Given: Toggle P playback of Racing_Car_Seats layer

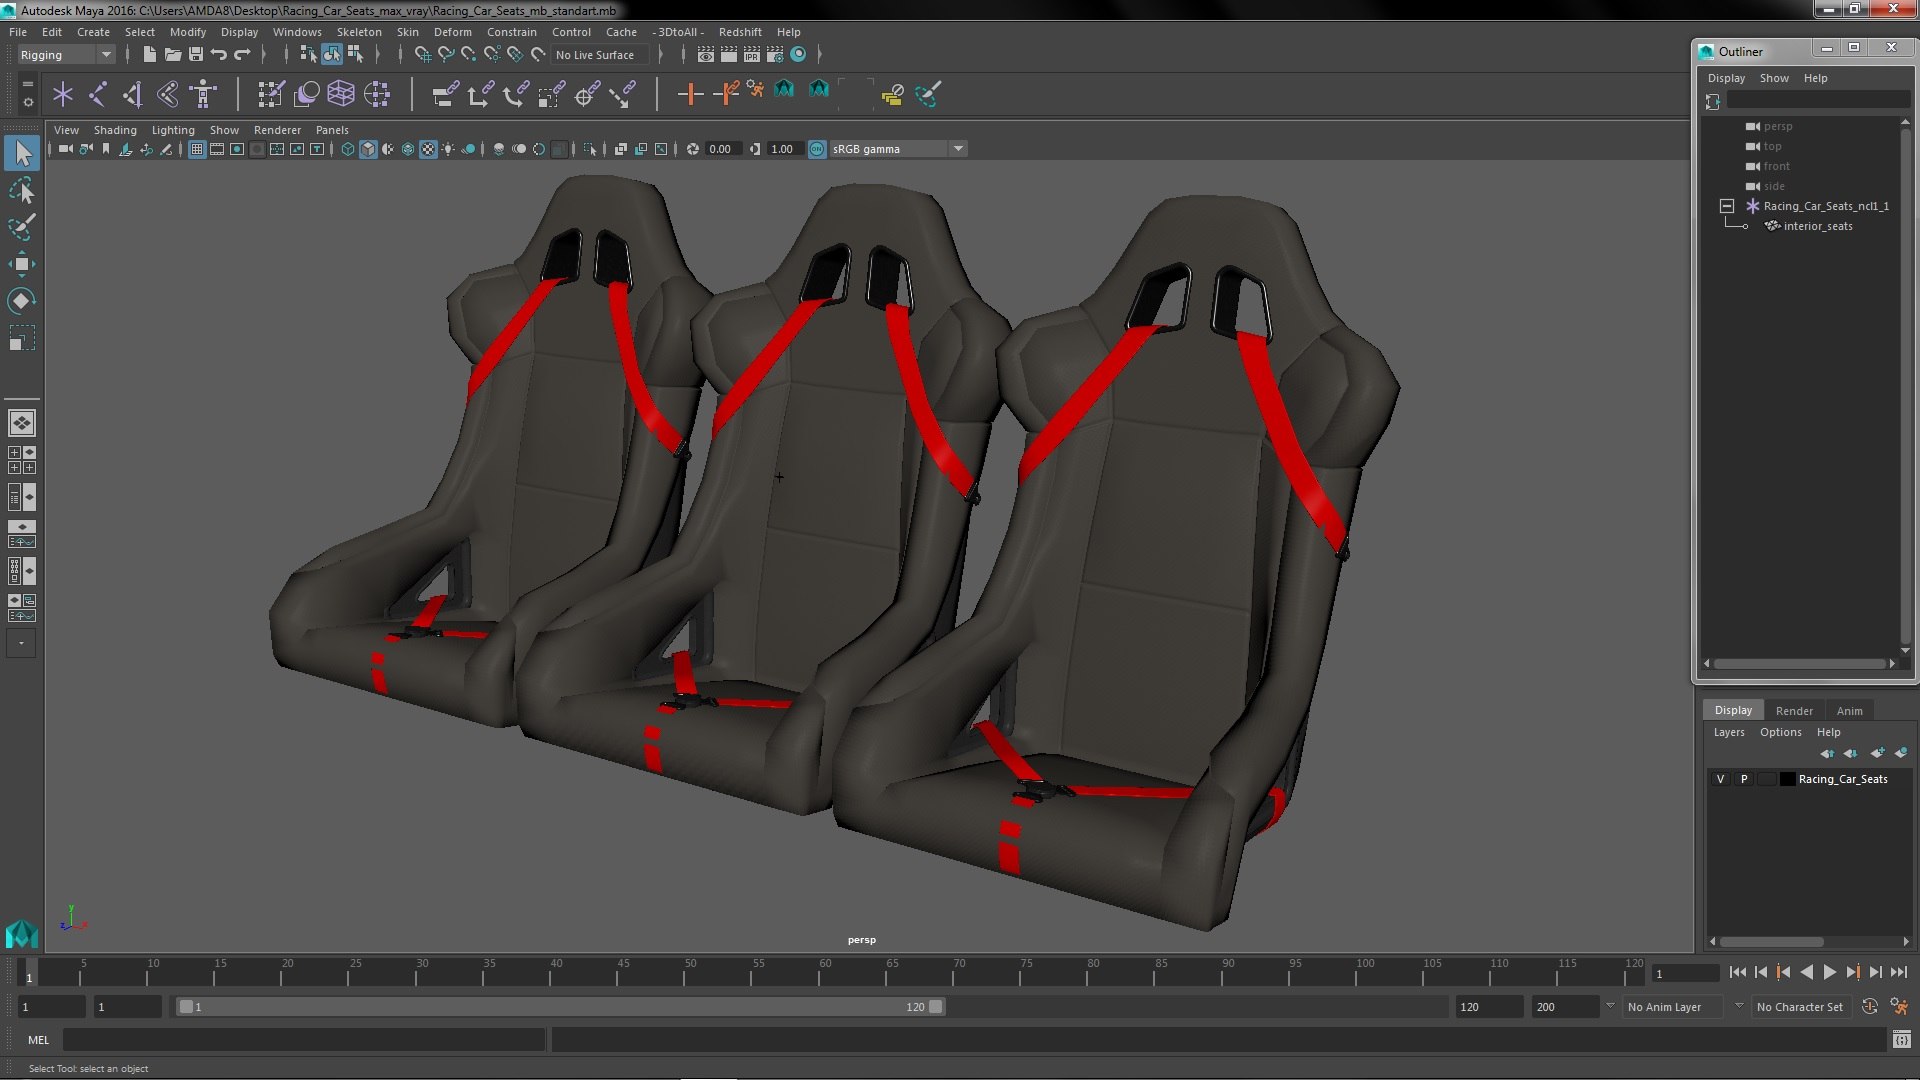Looking at the screenshot, I should click(x=1744, y=779).
